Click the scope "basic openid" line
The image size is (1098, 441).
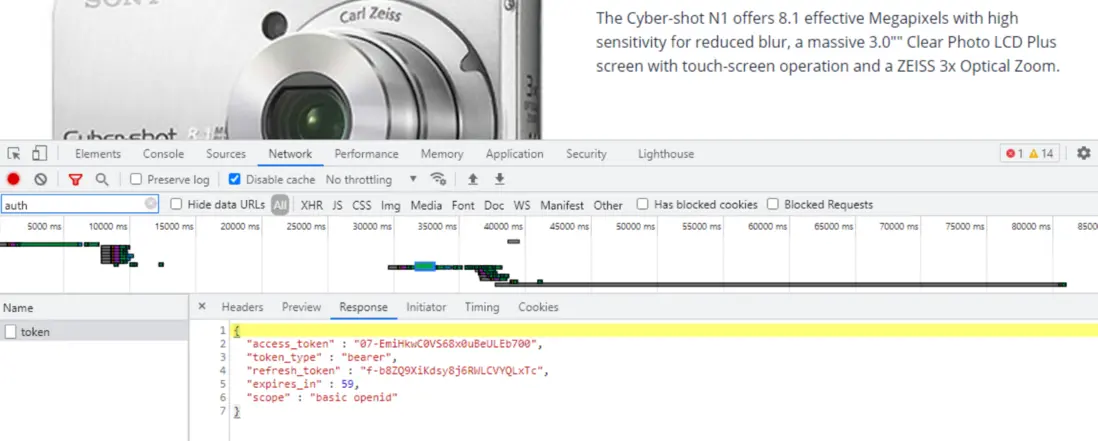coord(323,398)
